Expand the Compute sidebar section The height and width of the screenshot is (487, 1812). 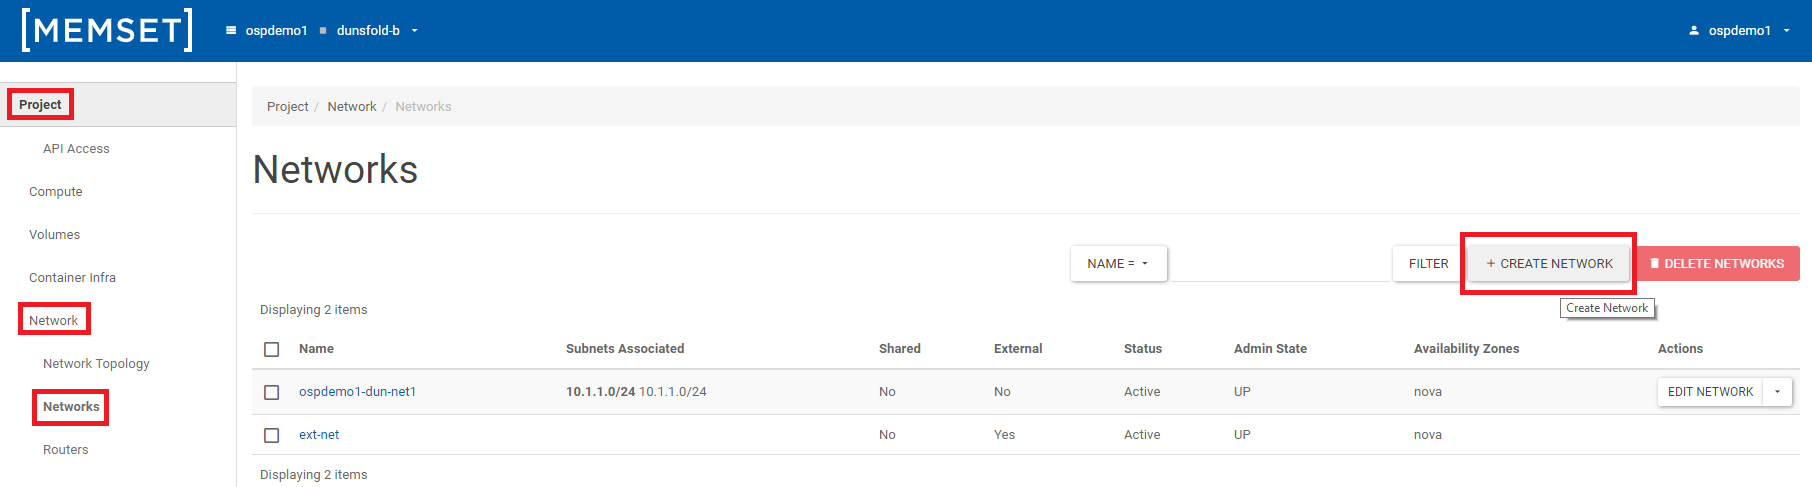[56, 192]
